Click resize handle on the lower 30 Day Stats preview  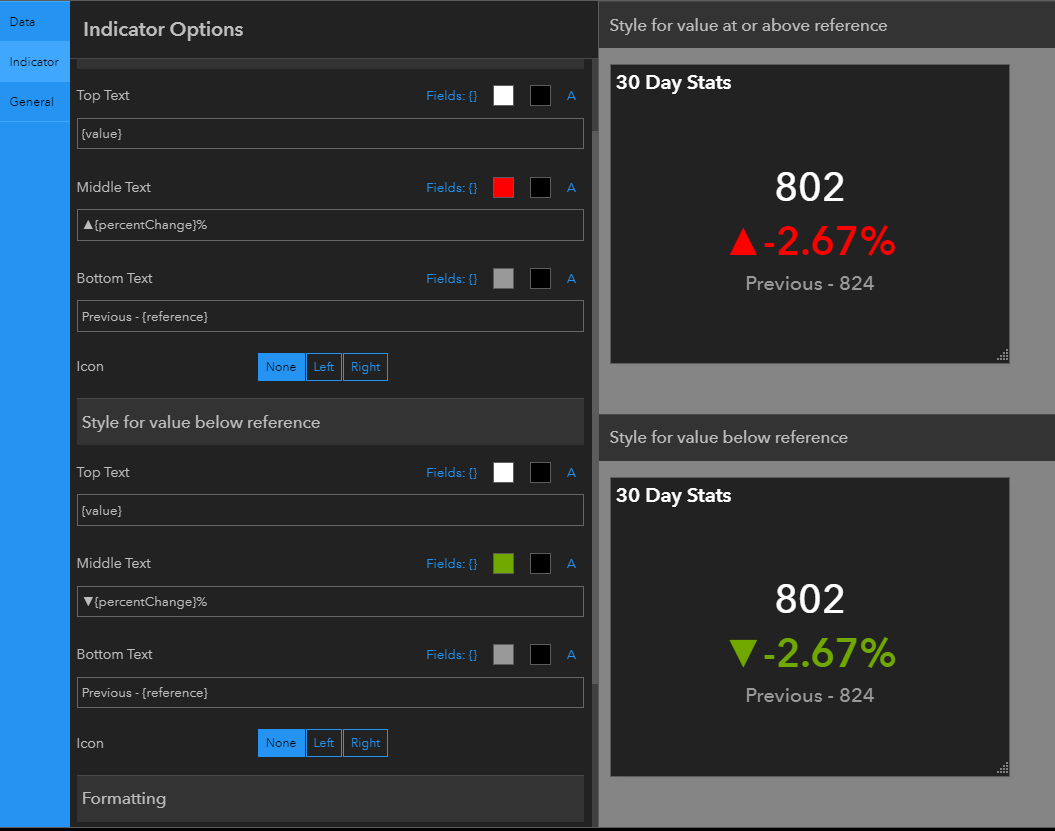pos(1002,767)
